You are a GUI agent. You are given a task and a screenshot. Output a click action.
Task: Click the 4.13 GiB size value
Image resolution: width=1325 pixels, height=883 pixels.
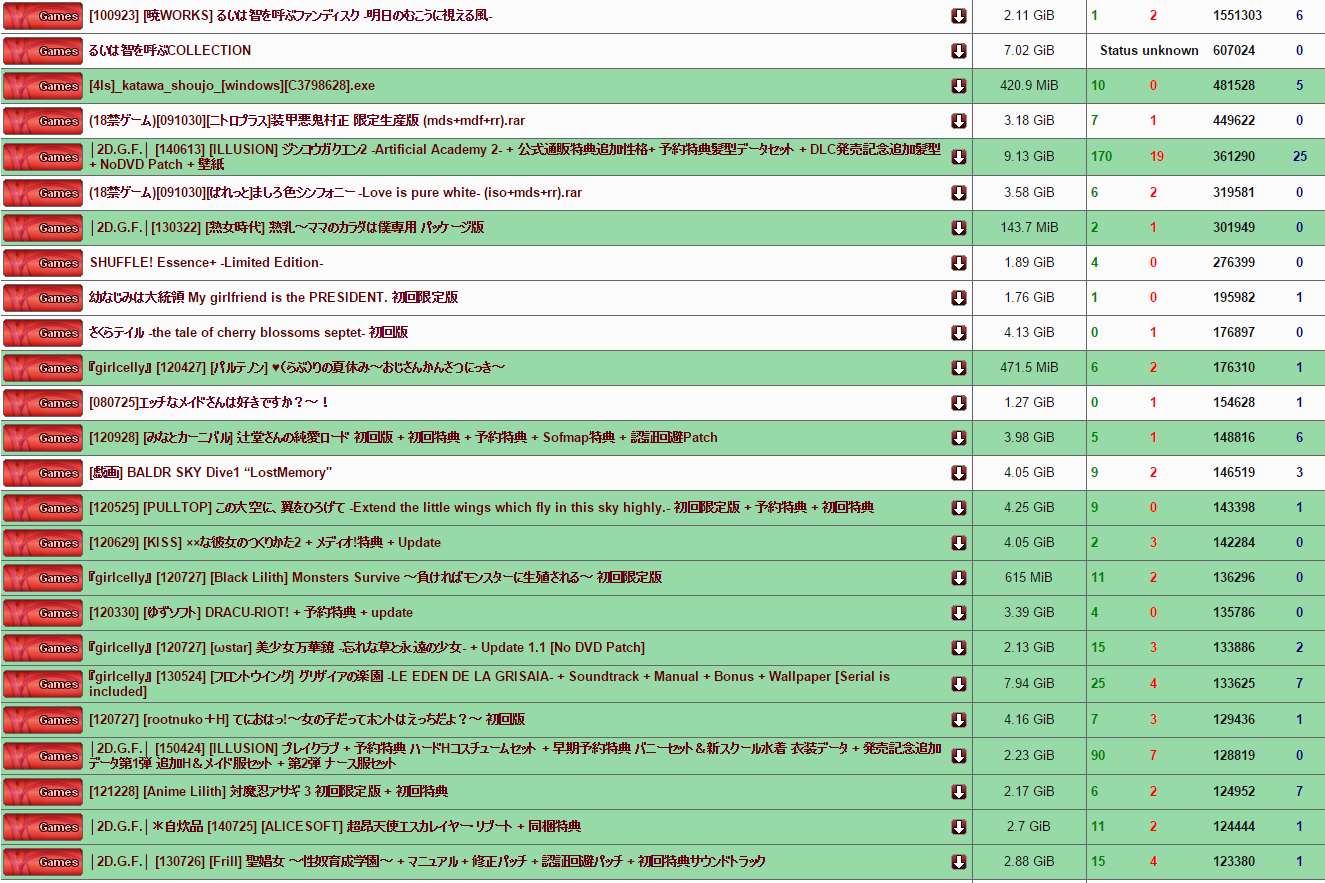point(1029,333)
